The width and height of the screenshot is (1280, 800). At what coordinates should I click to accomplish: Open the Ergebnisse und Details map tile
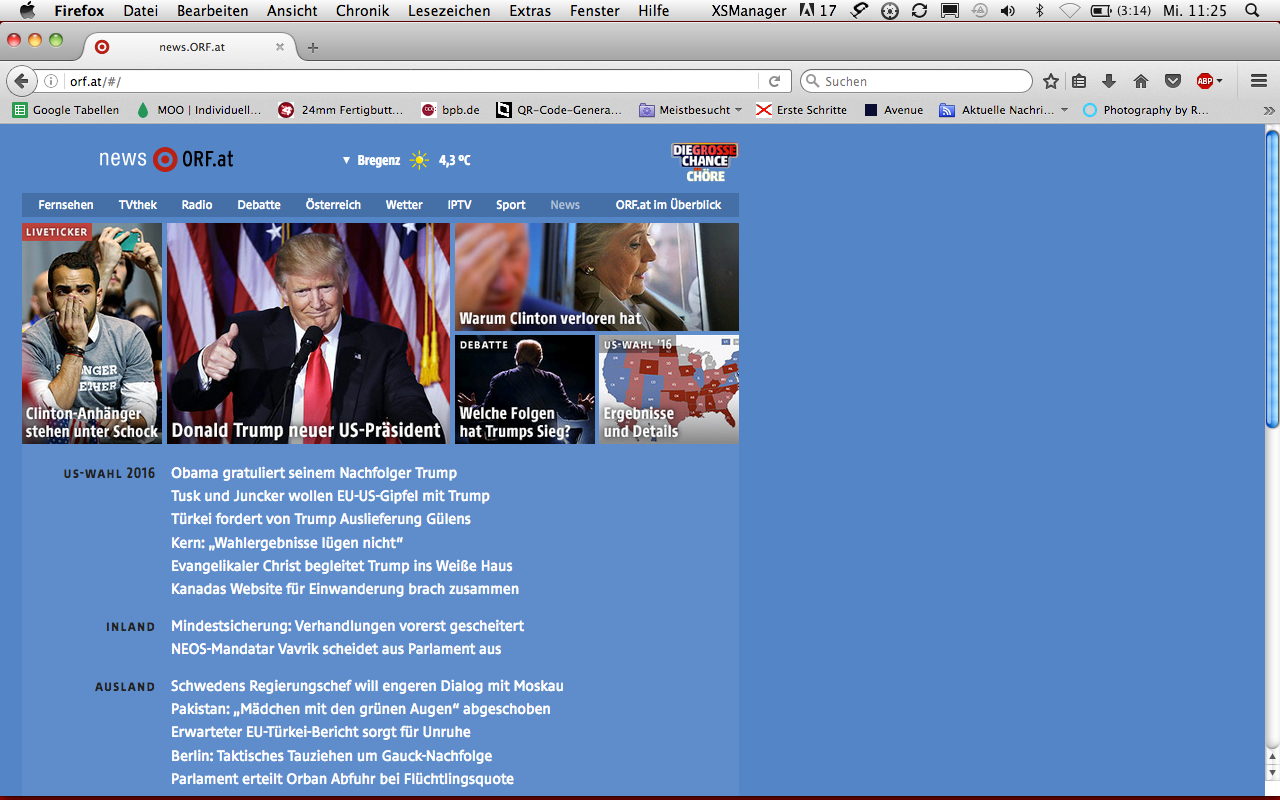(x=669, y=389)
